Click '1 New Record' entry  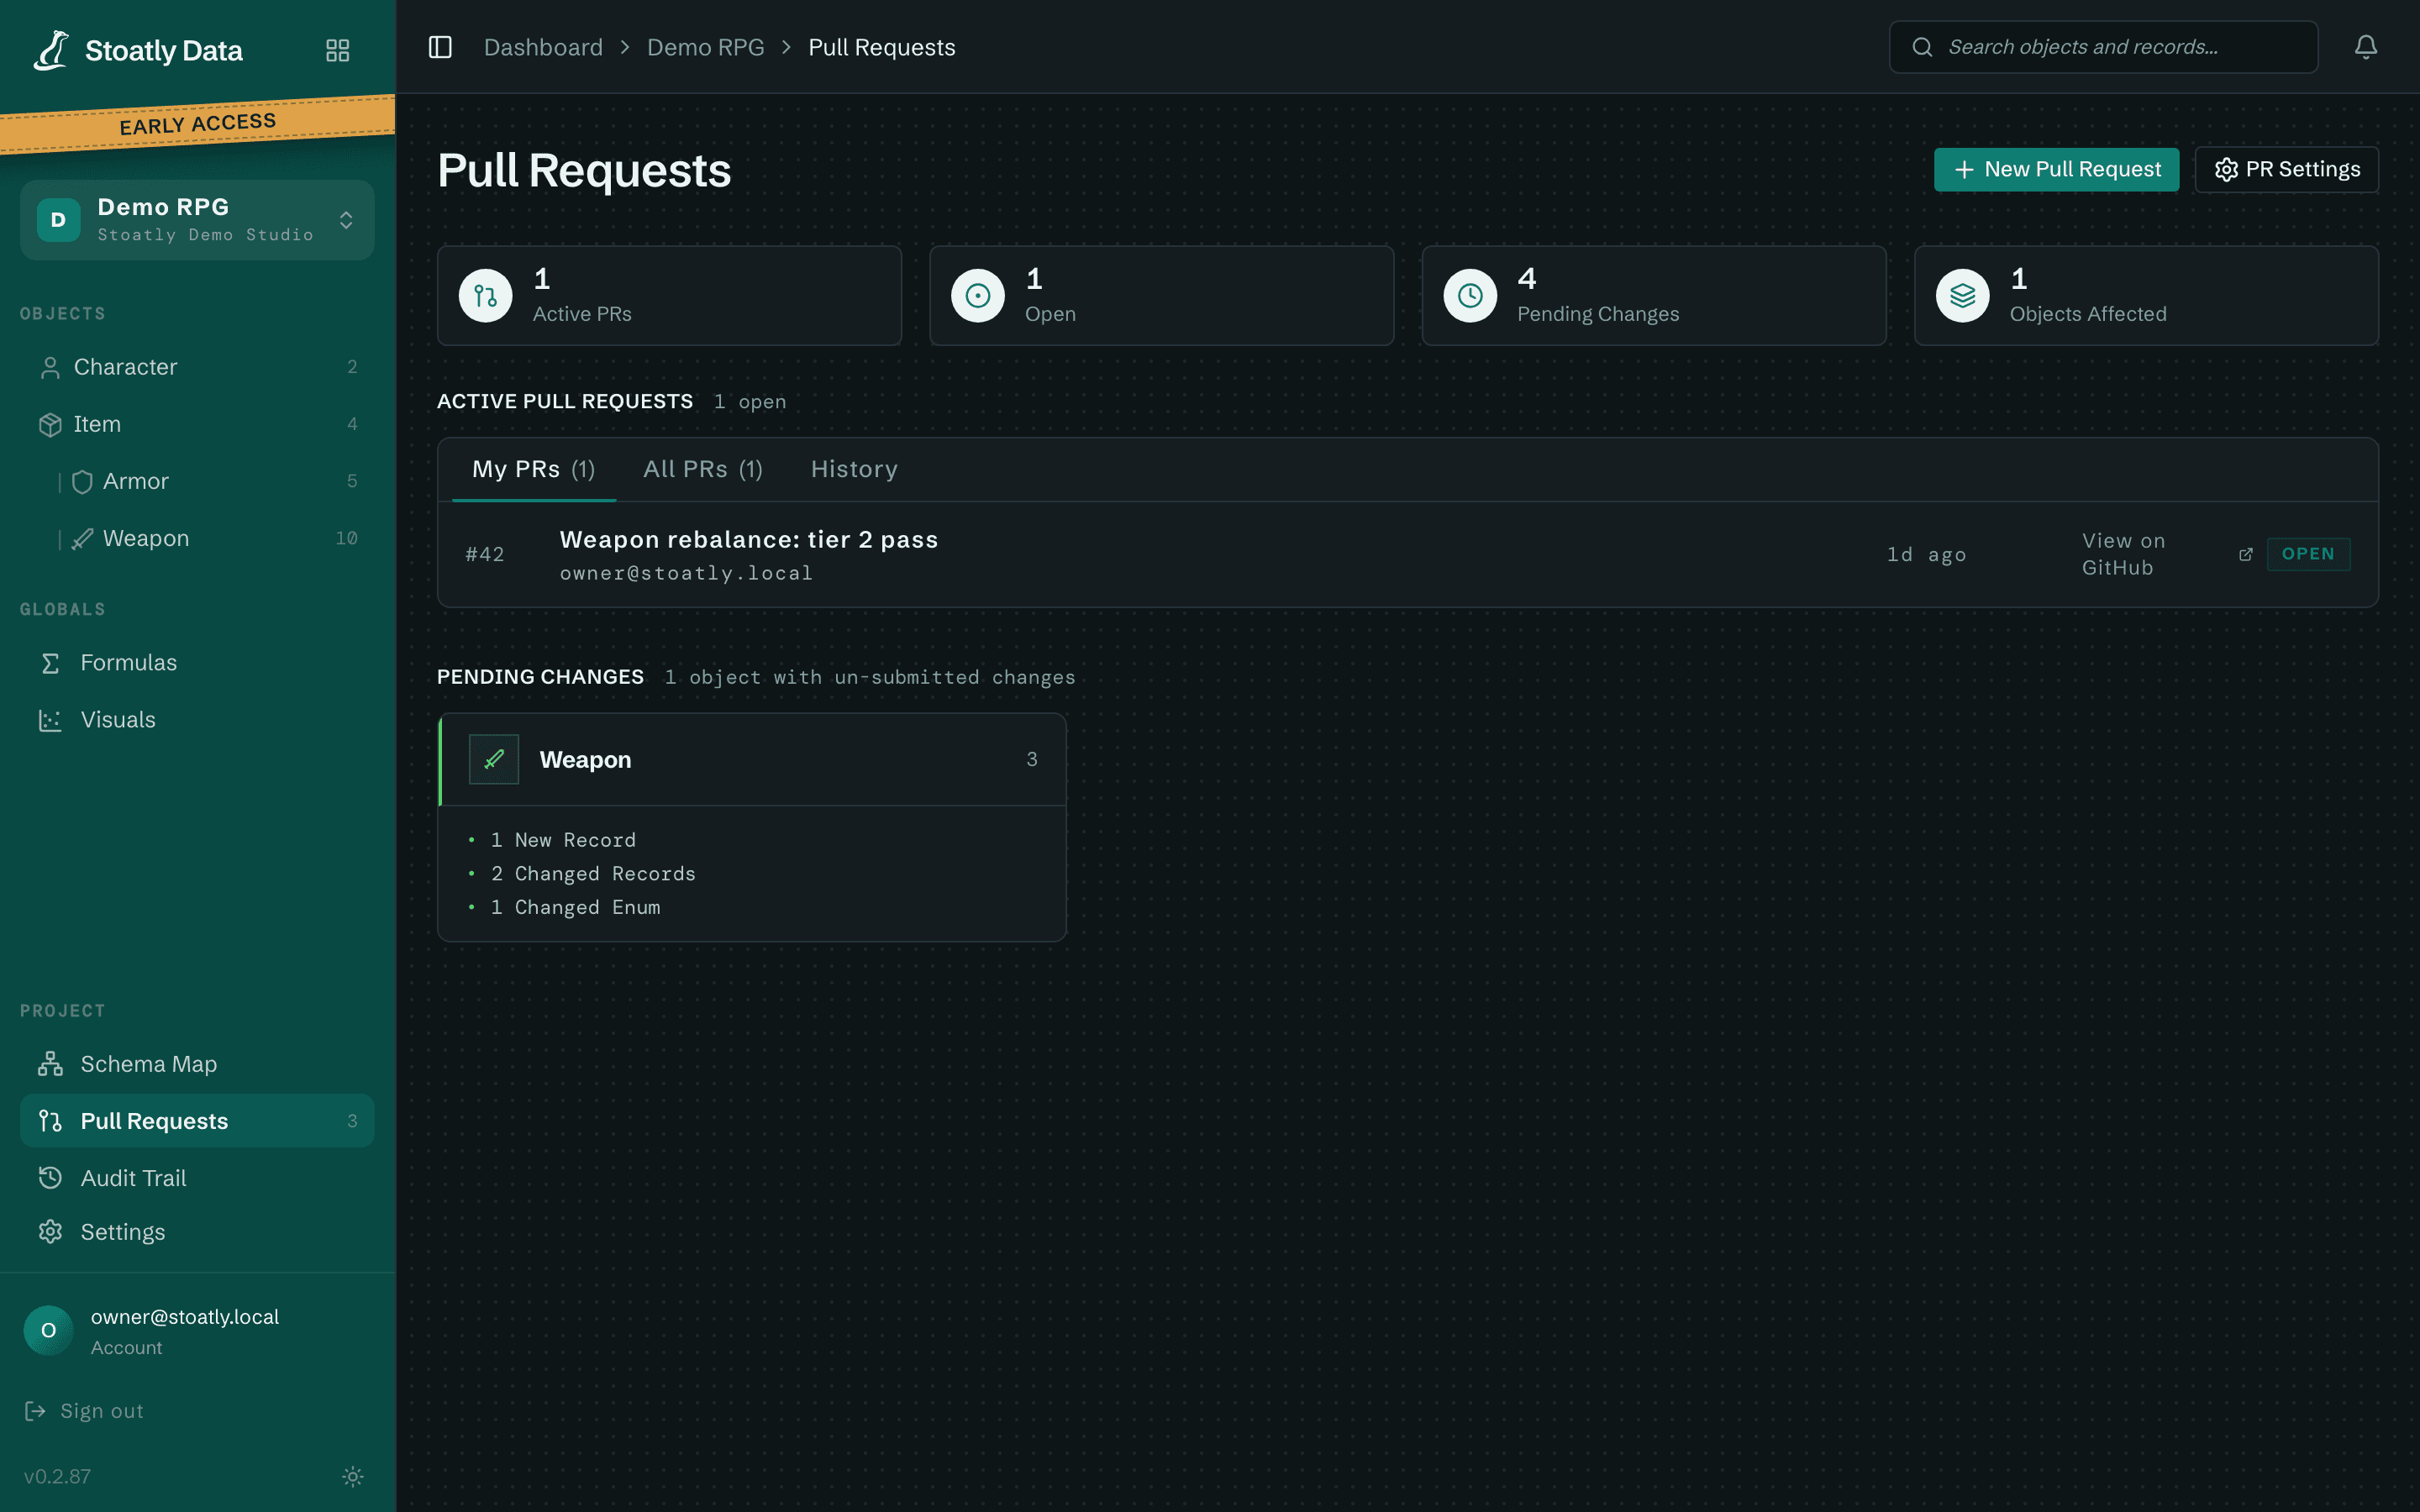(563, 840)
